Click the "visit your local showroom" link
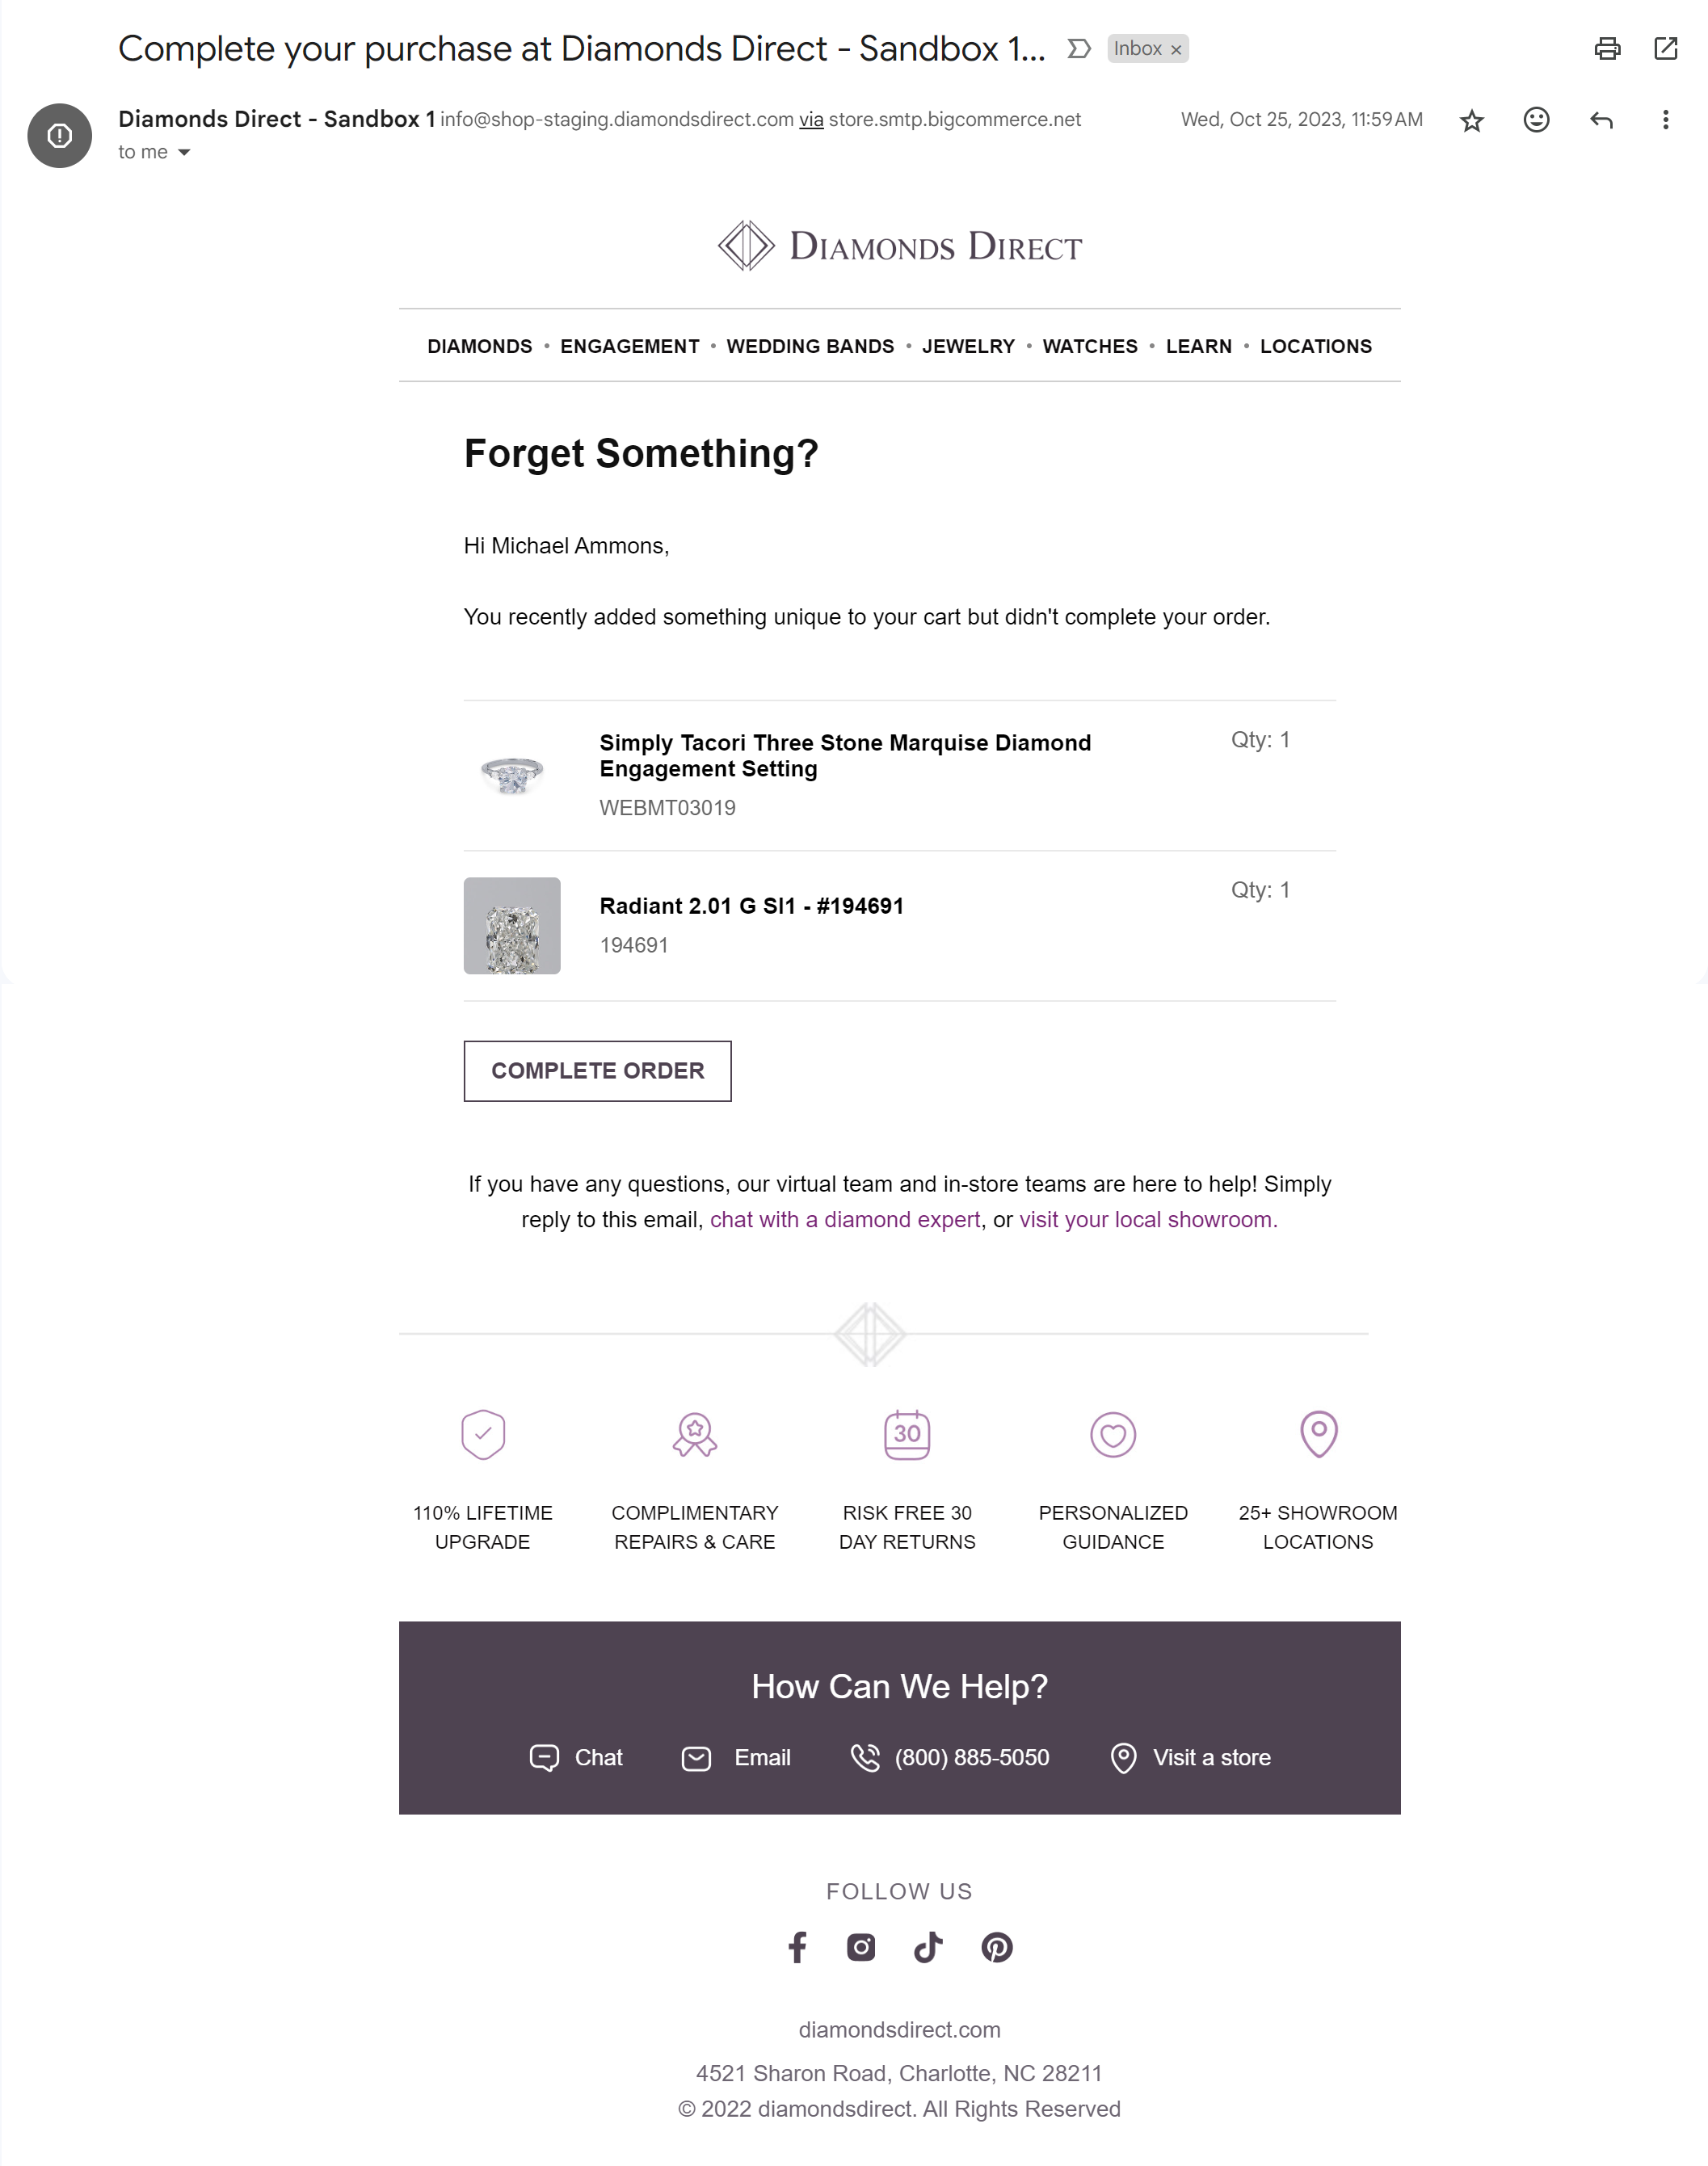Image resolution: width=1708 pixels, height=2166 pixels. [x=1148, y=1220]
